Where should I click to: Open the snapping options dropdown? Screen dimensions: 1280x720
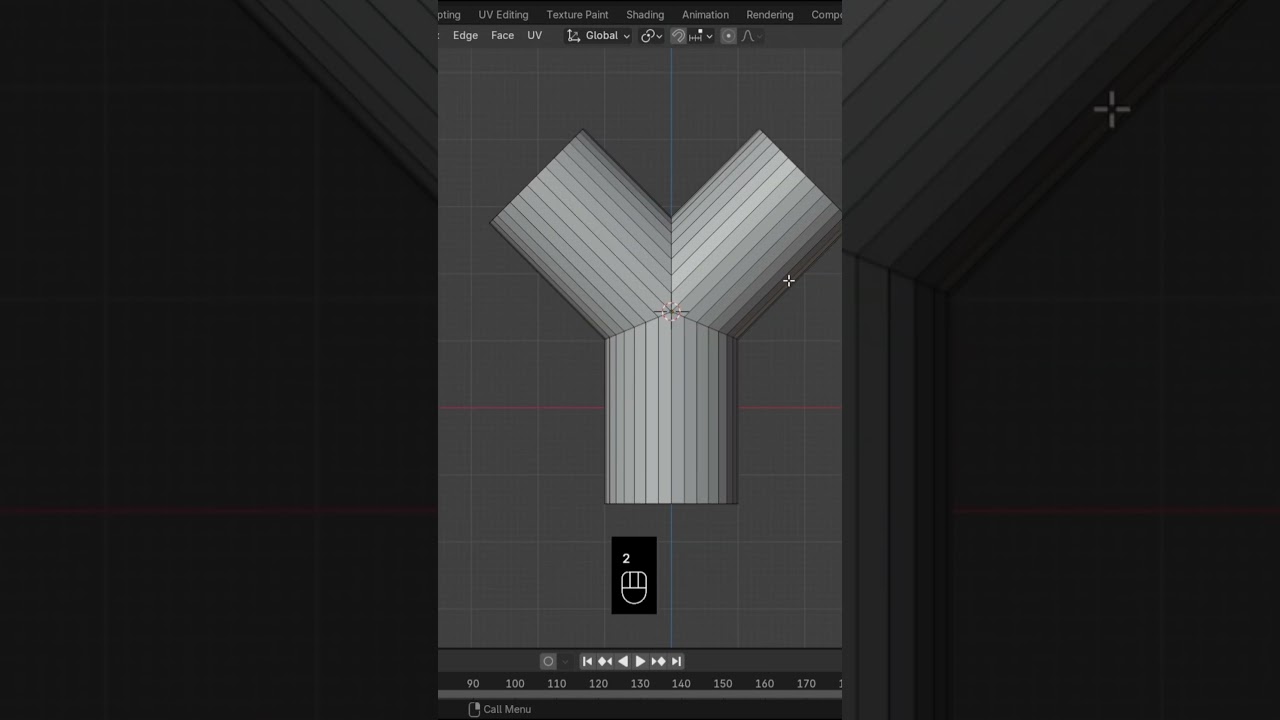[700, 36]
